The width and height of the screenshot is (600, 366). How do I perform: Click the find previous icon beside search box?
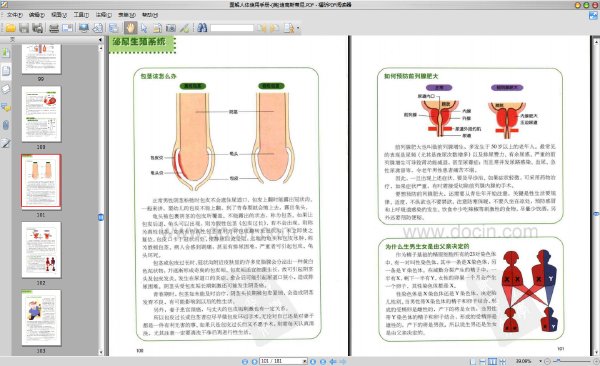[x=262, y=28]
